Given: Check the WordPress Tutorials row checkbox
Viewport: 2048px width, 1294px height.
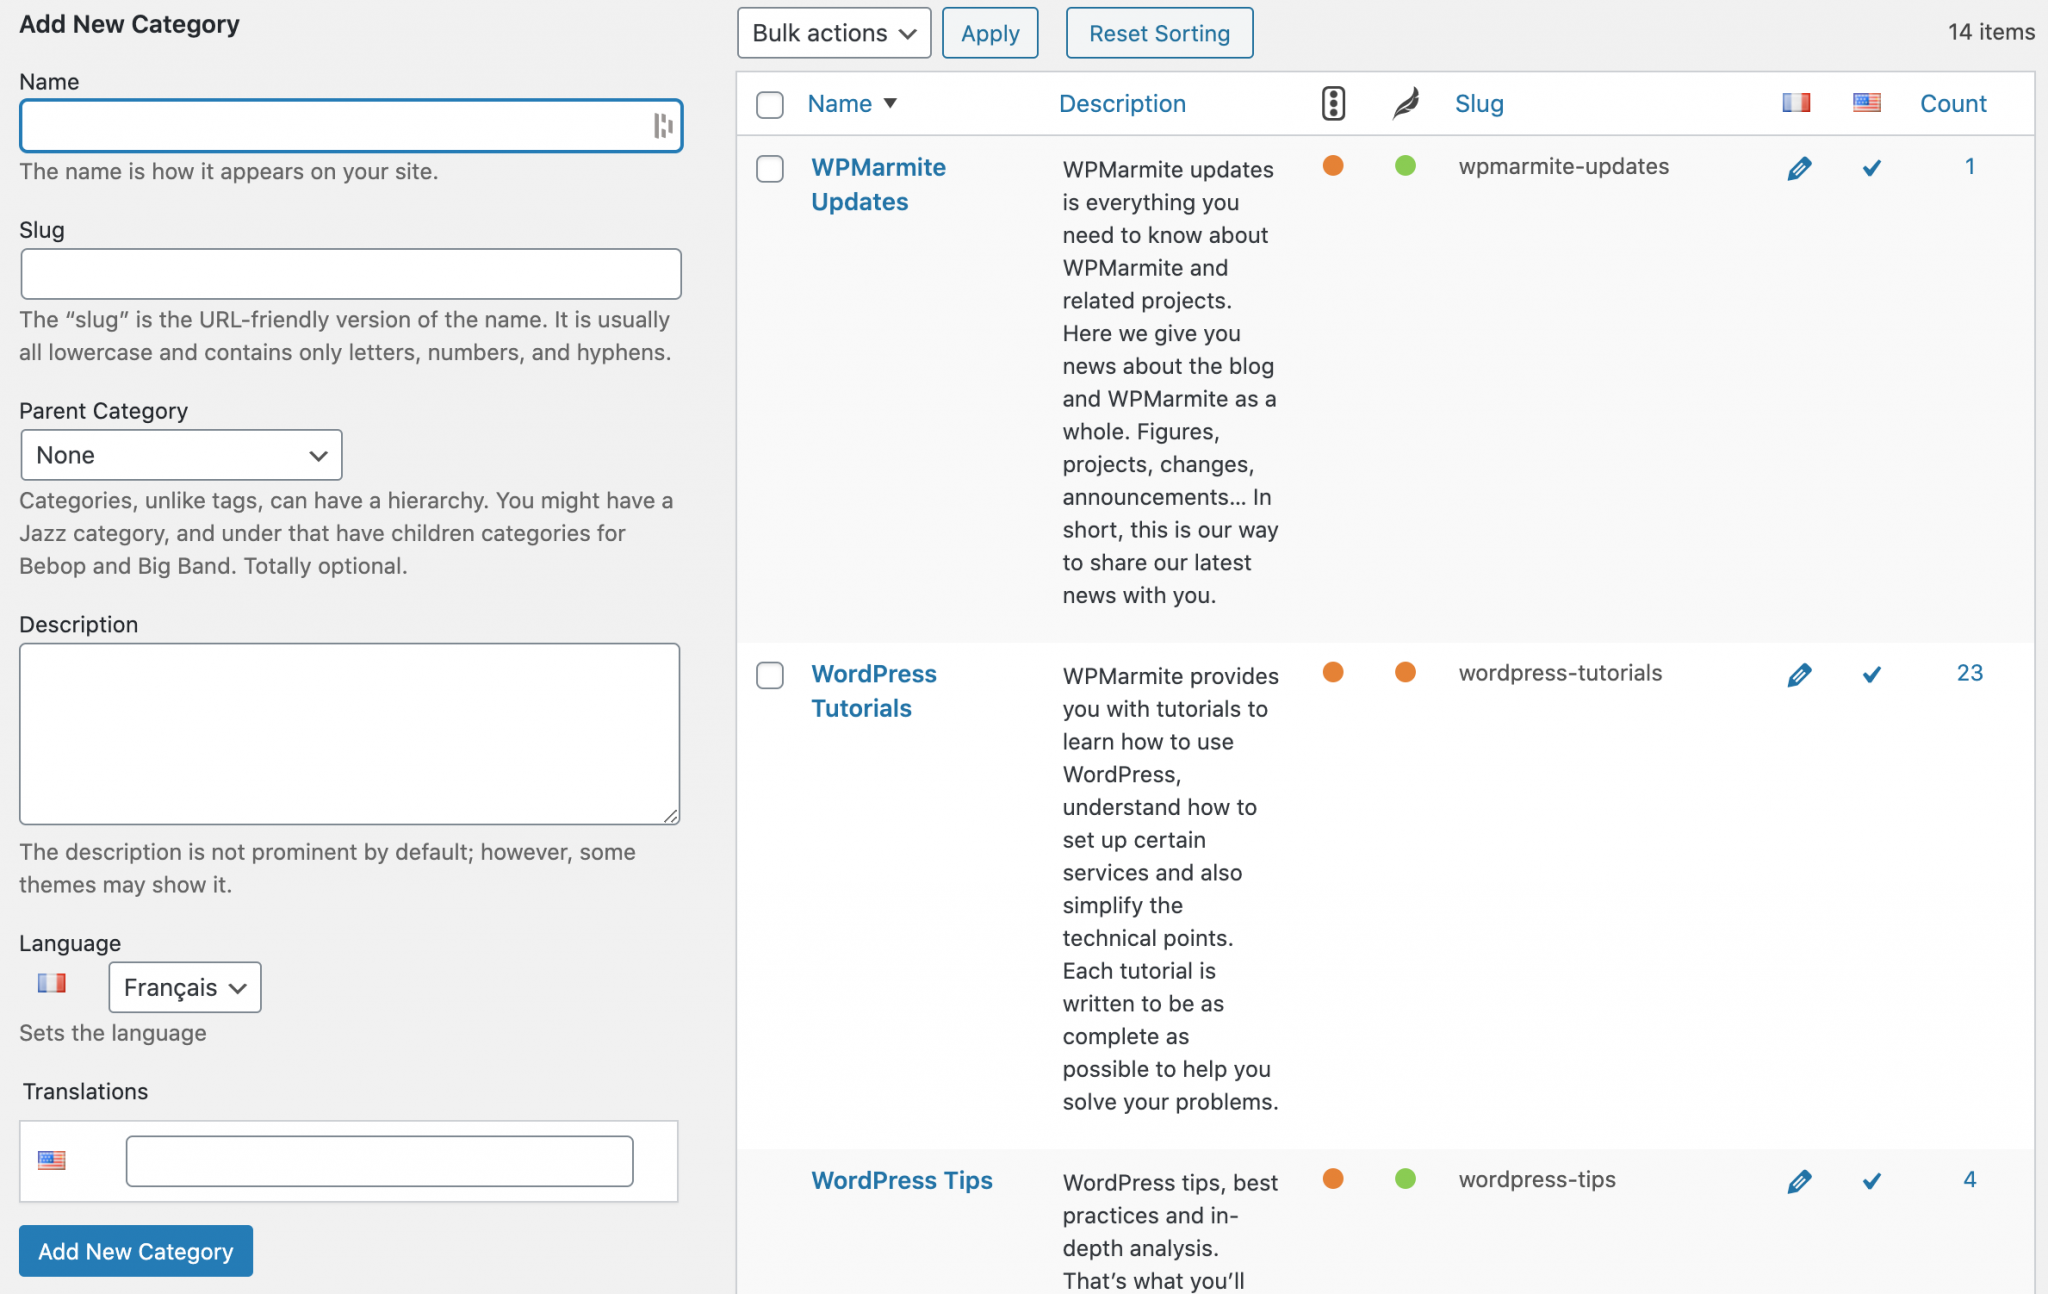Looking at the screenshot, I should [769, 676].
